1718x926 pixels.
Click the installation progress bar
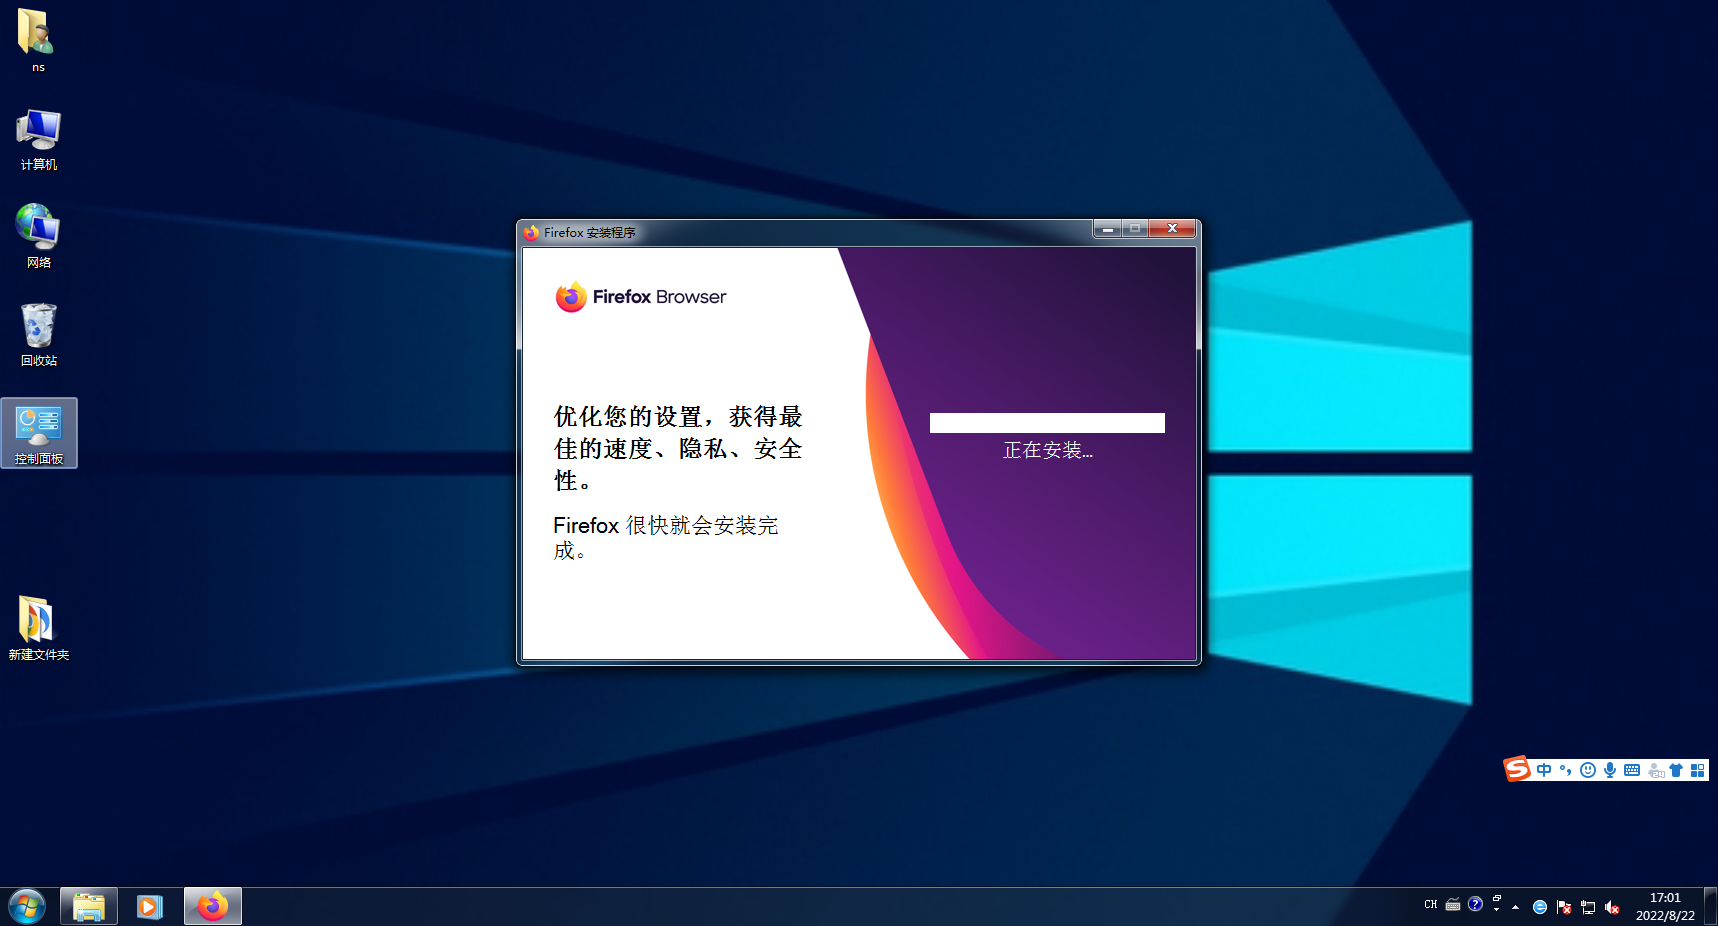coord(1047,423)
